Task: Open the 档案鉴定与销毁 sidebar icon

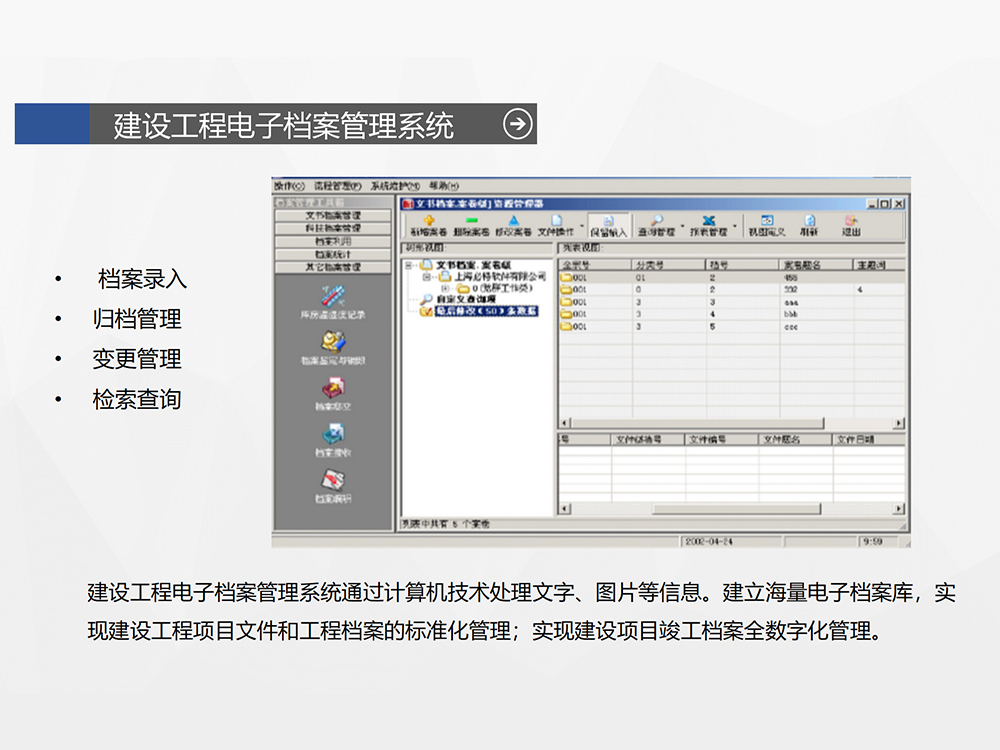Action: coord(333,342)
